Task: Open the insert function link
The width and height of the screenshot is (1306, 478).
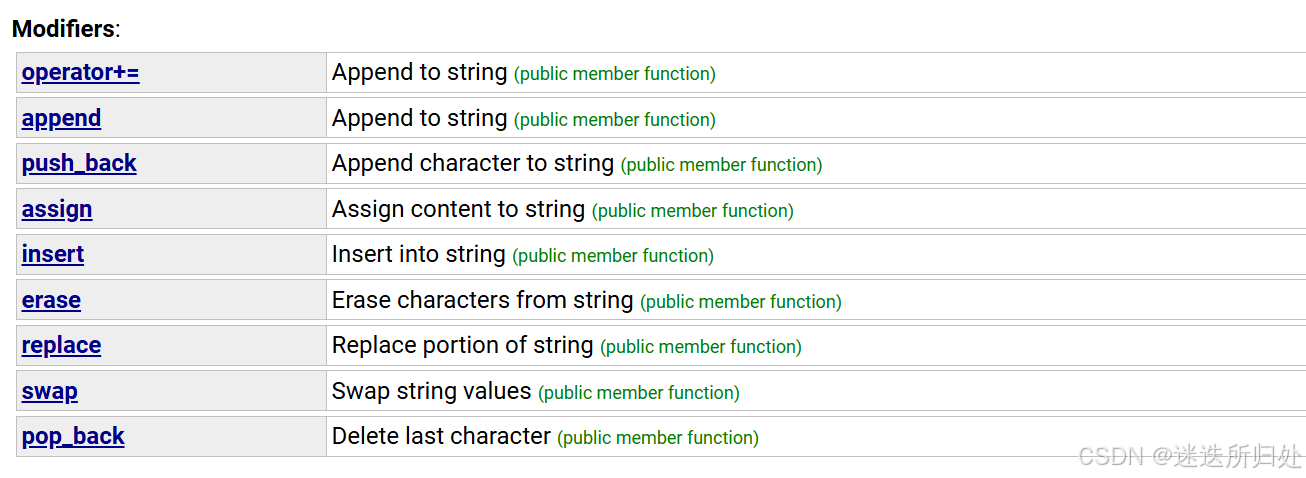Action: coord(53,255)
